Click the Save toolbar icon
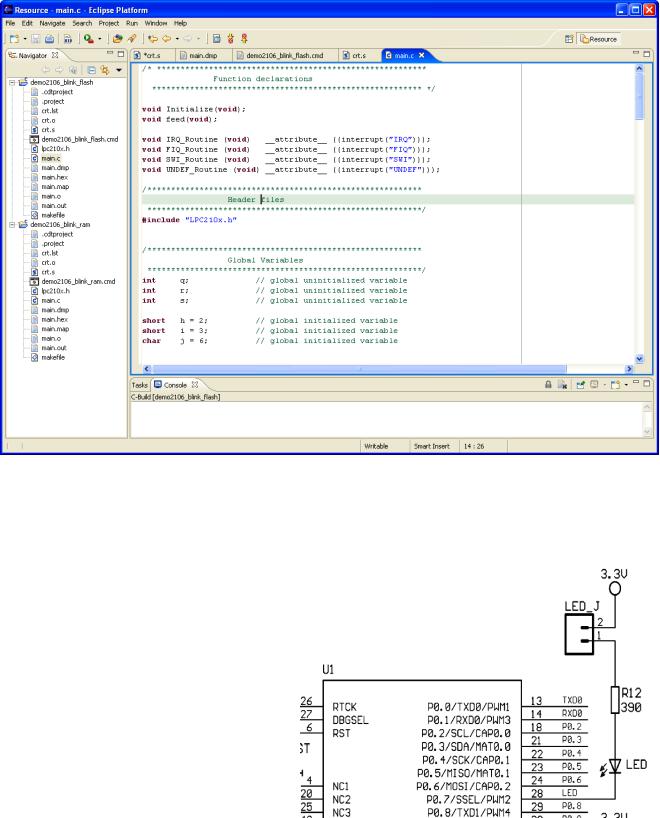Image resolution: width=660 pixels, height=818 pixels. click(x=35, y=39)
